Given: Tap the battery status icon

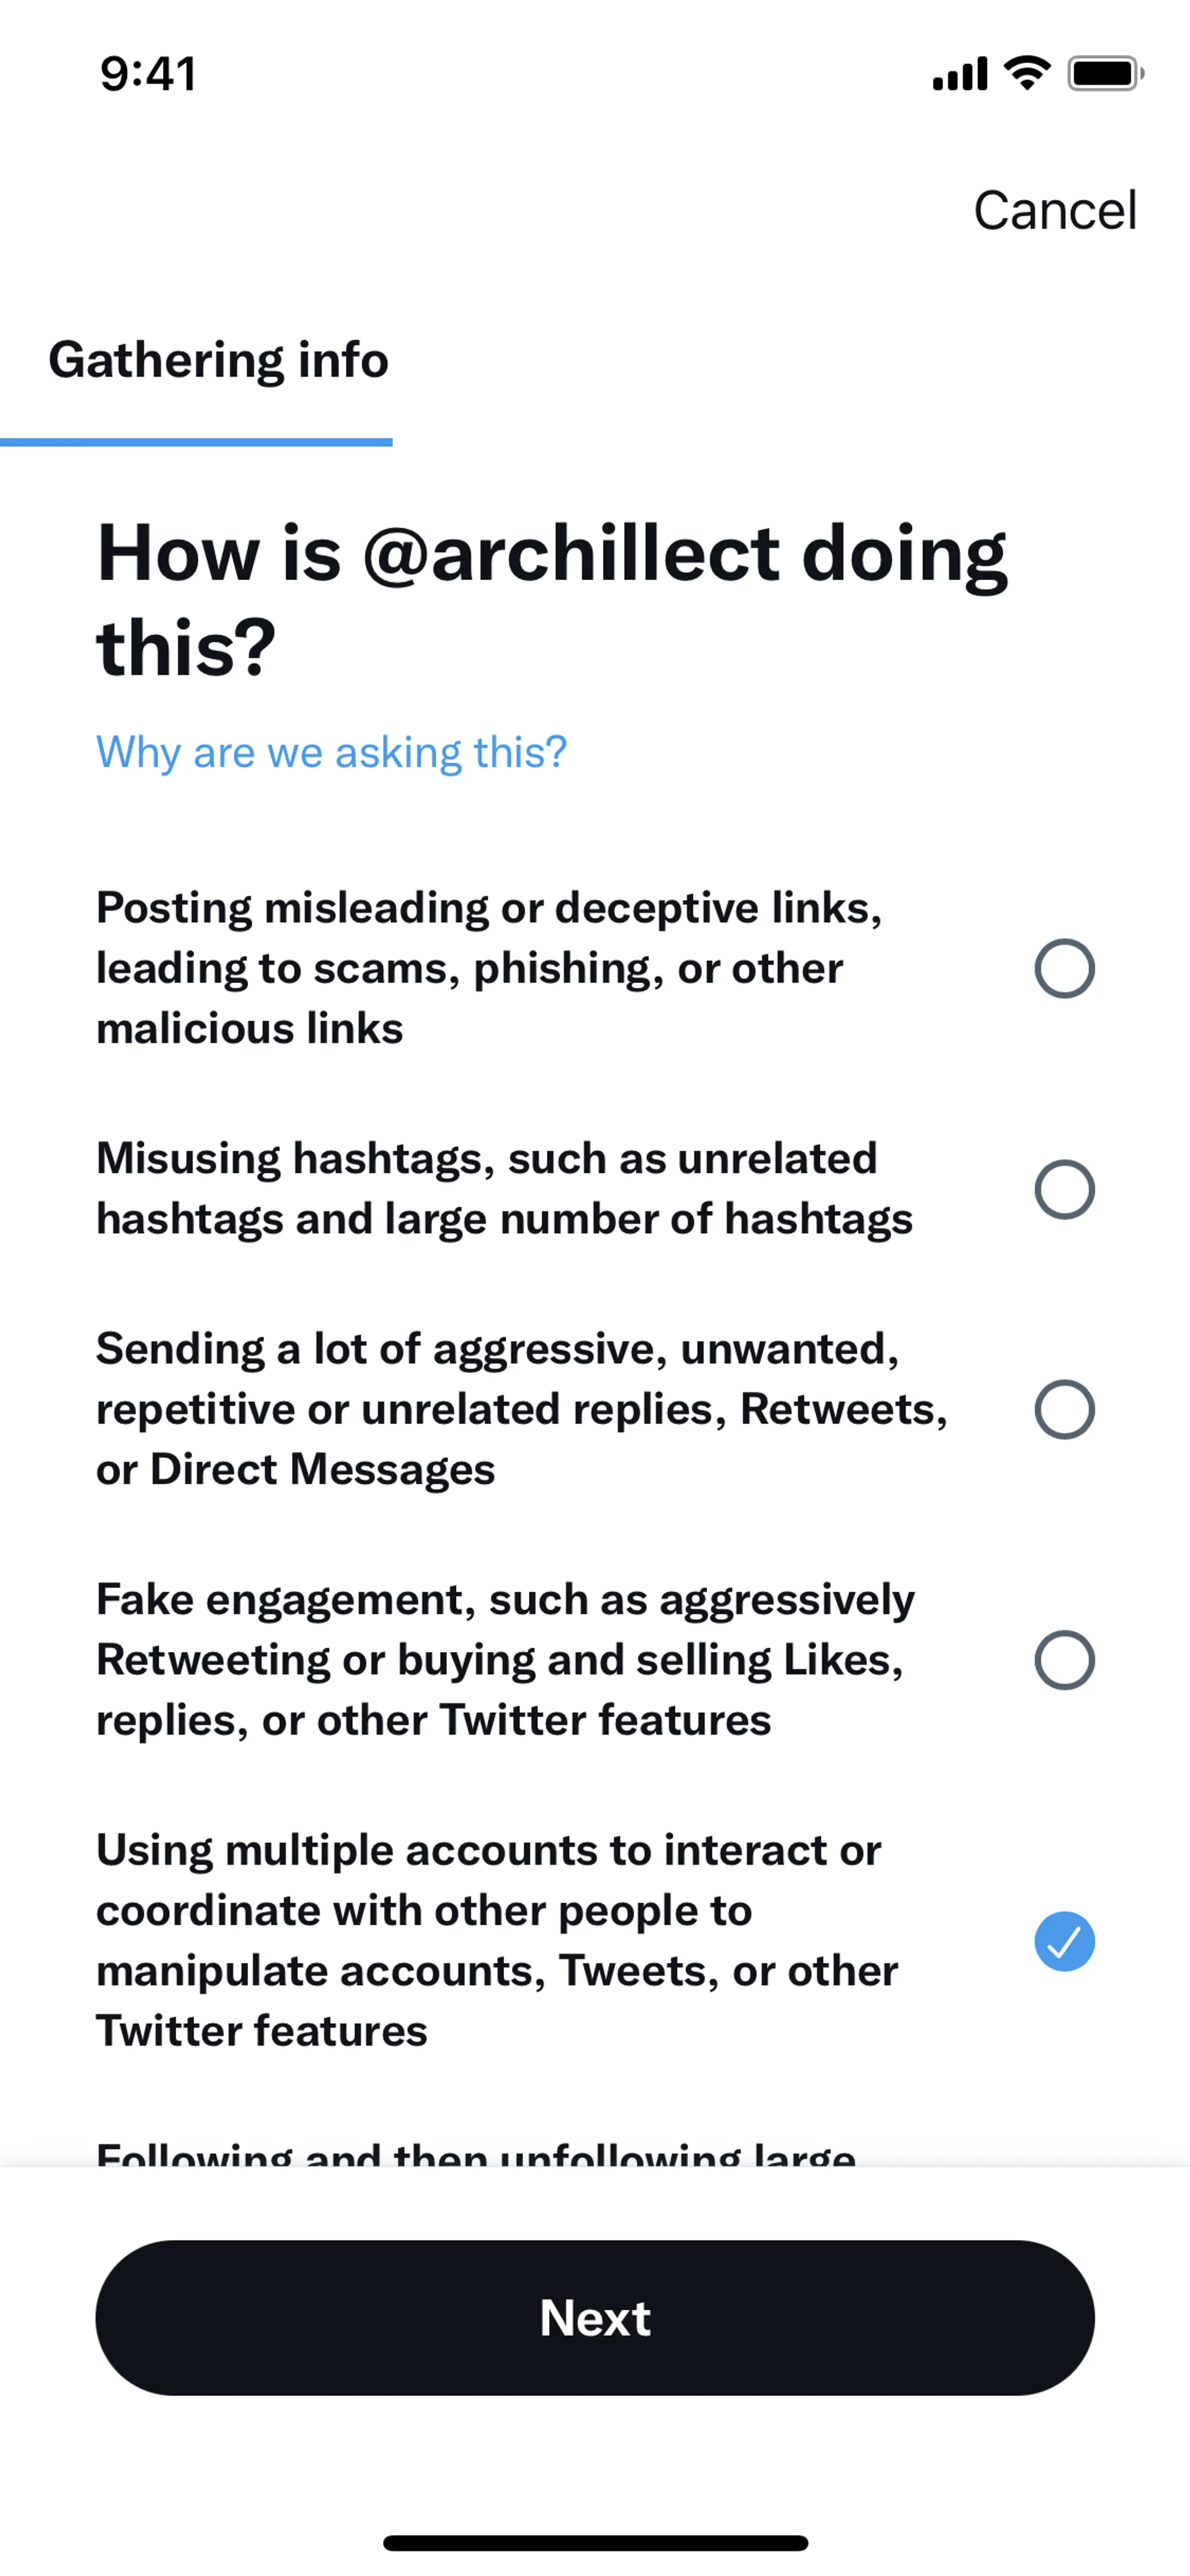Looking at the screenshot, I should pyautogui.click(x=1105, y=73).
